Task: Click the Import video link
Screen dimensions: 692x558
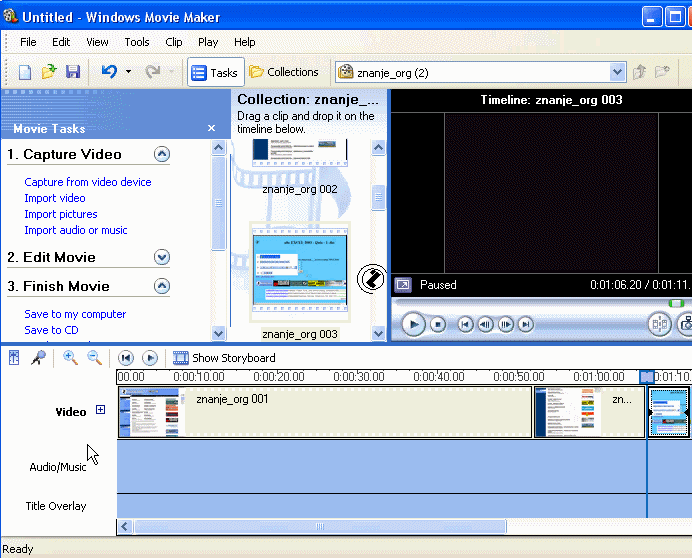Action: [x=55, y=198]
